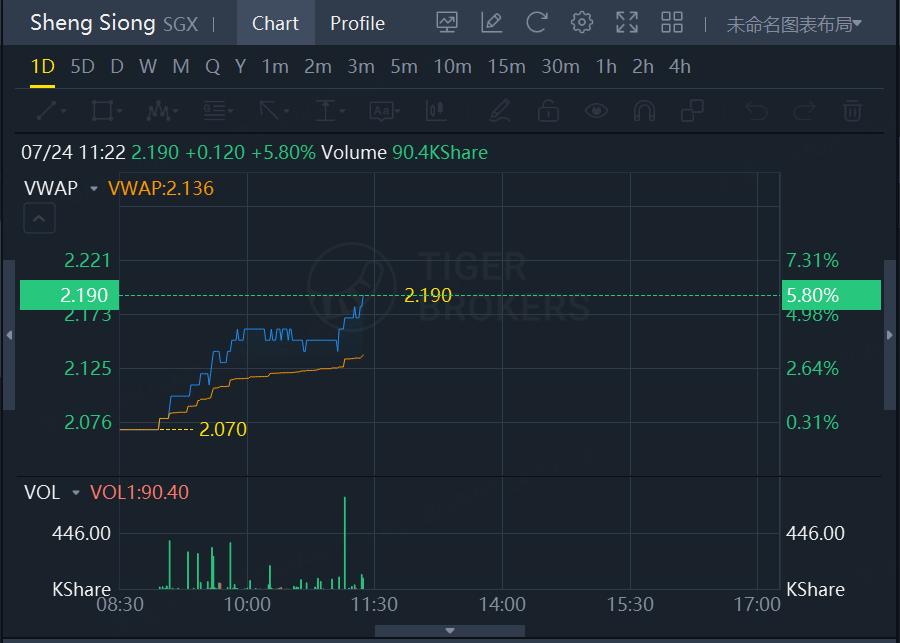Open the grid layout icon

click(x=672, y=23)
